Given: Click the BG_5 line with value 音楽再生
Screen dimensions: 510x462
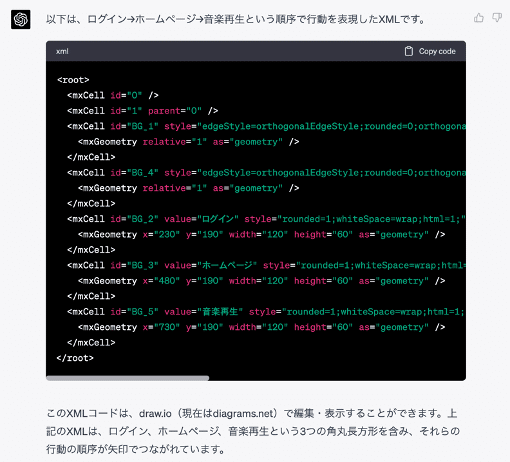Looking at the screenshot, I should pyautogui.click(x=266, y=312).
